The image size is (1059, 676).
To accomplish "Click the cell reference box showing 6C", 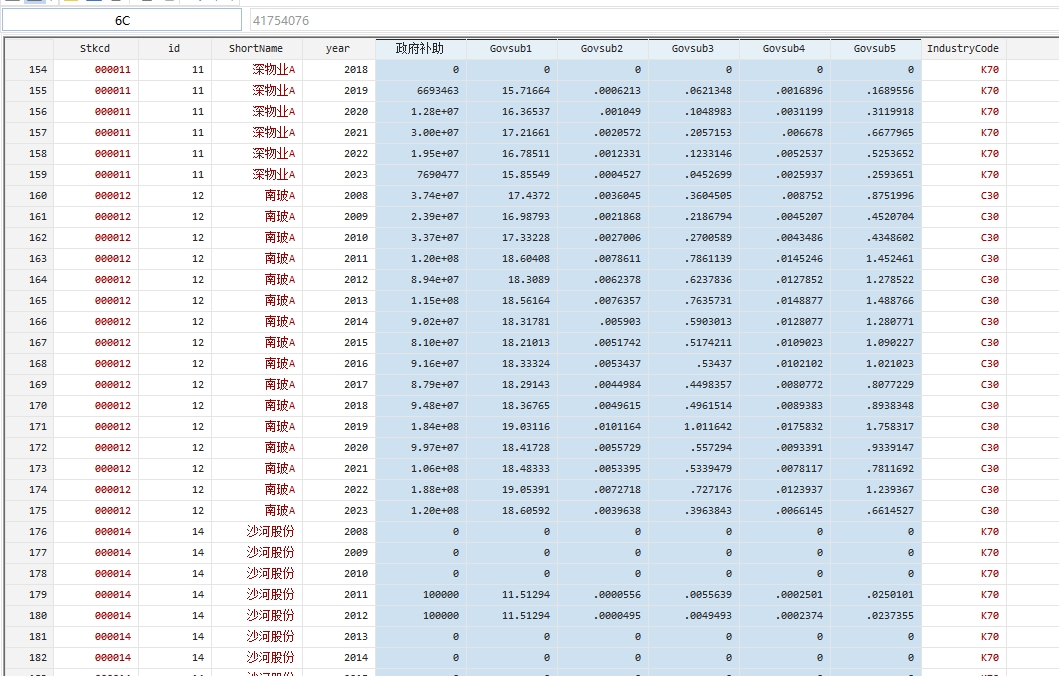I will click(x=121, y=20).
